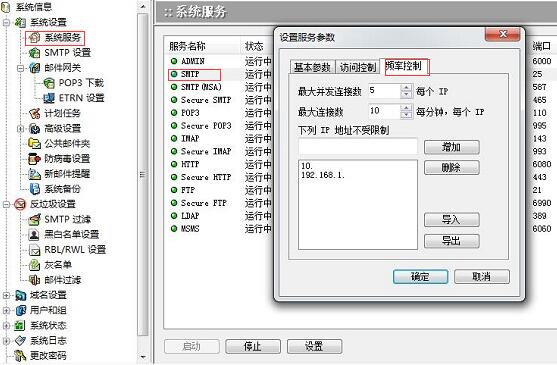The image size is (557, 365).
Task: Collapse the 系统设置 tree node
Action: tap(6, 22)
